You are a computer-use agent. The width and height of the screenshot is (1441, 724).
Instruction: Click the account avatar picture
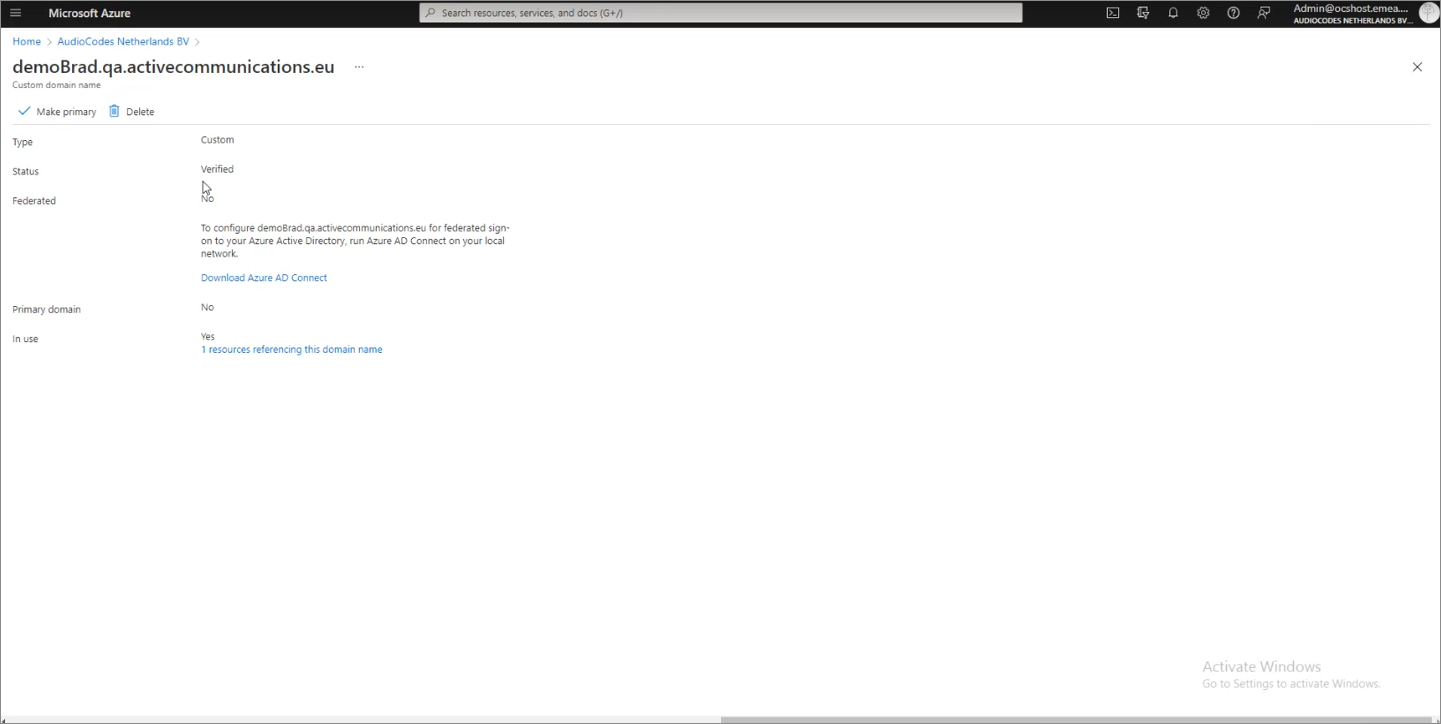pyautogui.click(x=1429, y=12)
